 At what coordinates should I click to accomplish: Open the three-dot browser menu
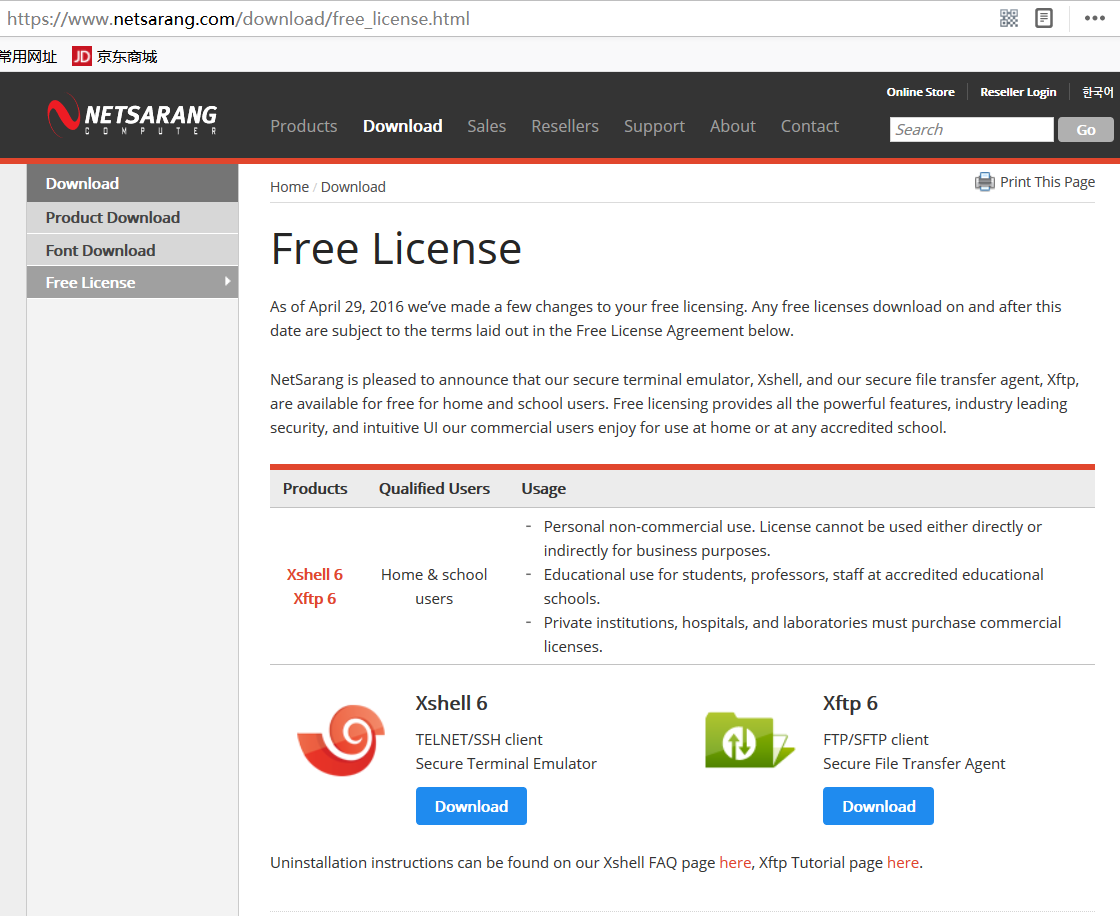point(1094,19)
